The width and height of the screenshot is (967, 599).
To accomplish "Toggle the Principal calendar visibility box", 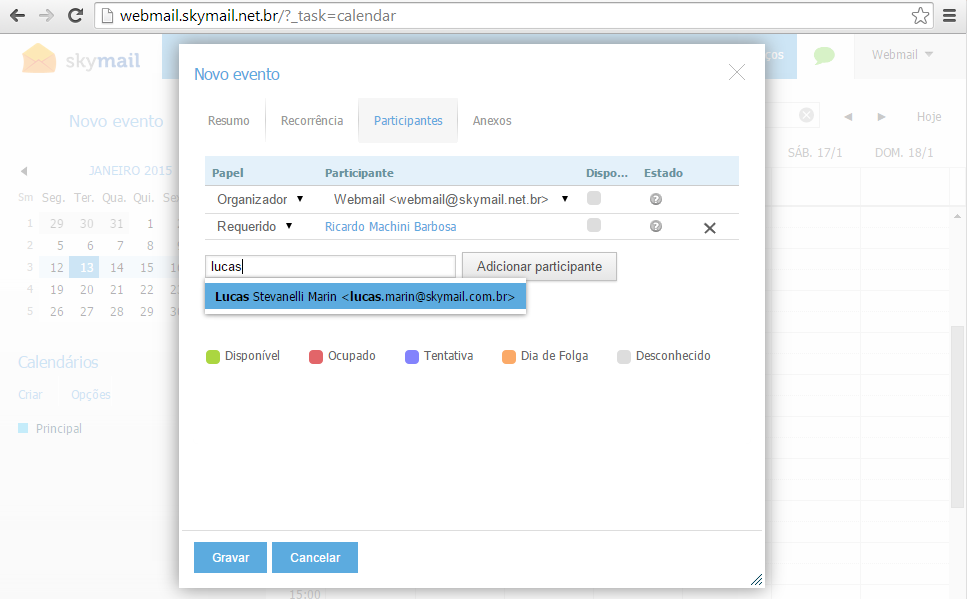I will [x=23, y=428].
